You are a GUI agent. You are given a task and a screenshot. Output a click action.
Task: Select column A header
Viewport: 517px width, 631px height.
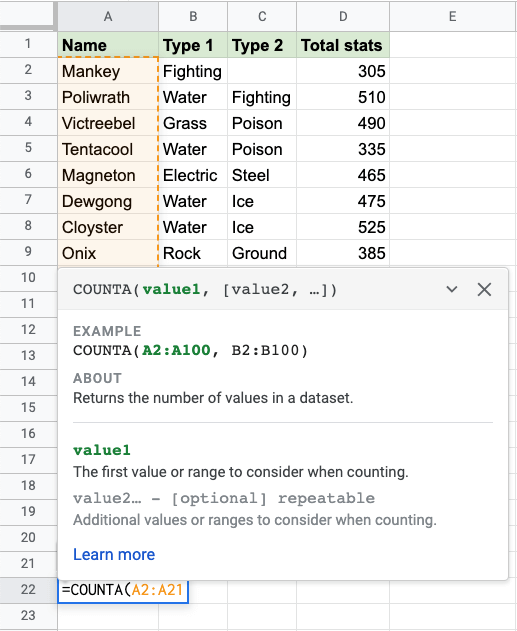click(x=108, y=16)
